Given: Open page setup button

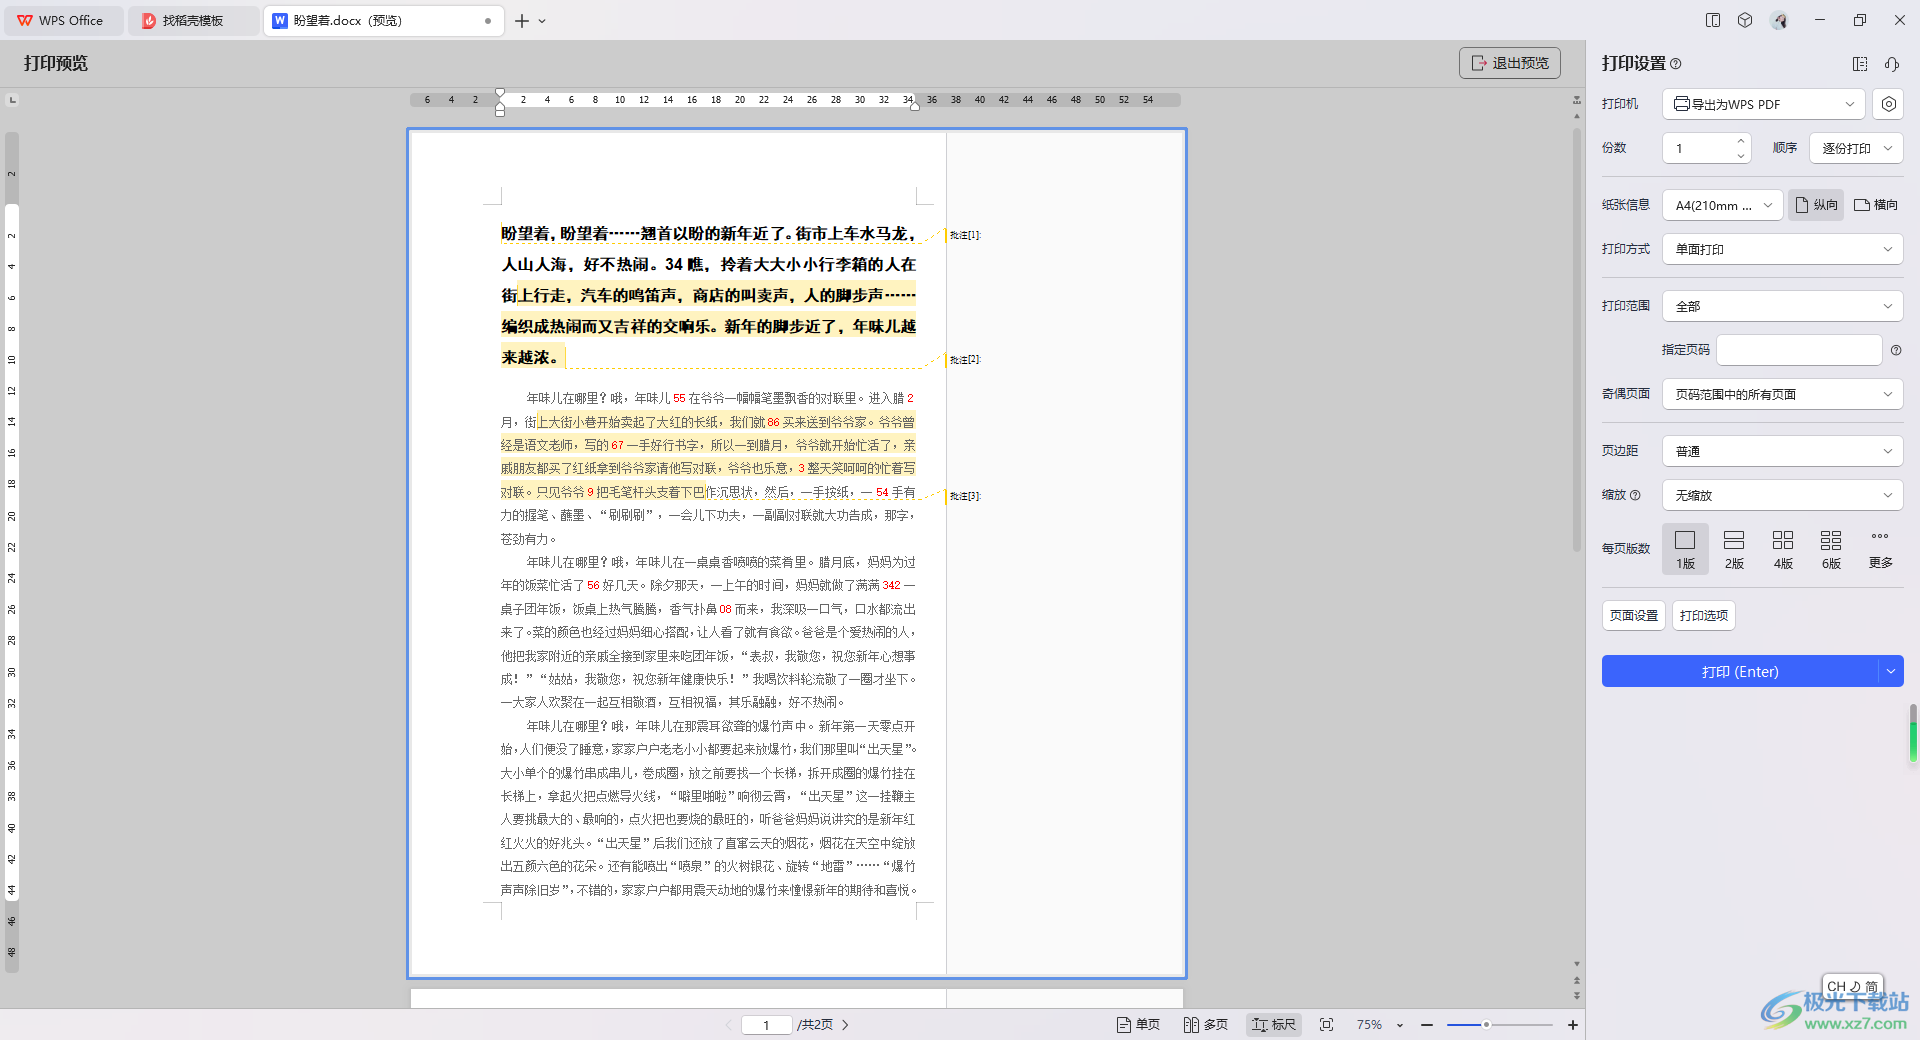Looking at the screenshot, I should coord(1634,615).
